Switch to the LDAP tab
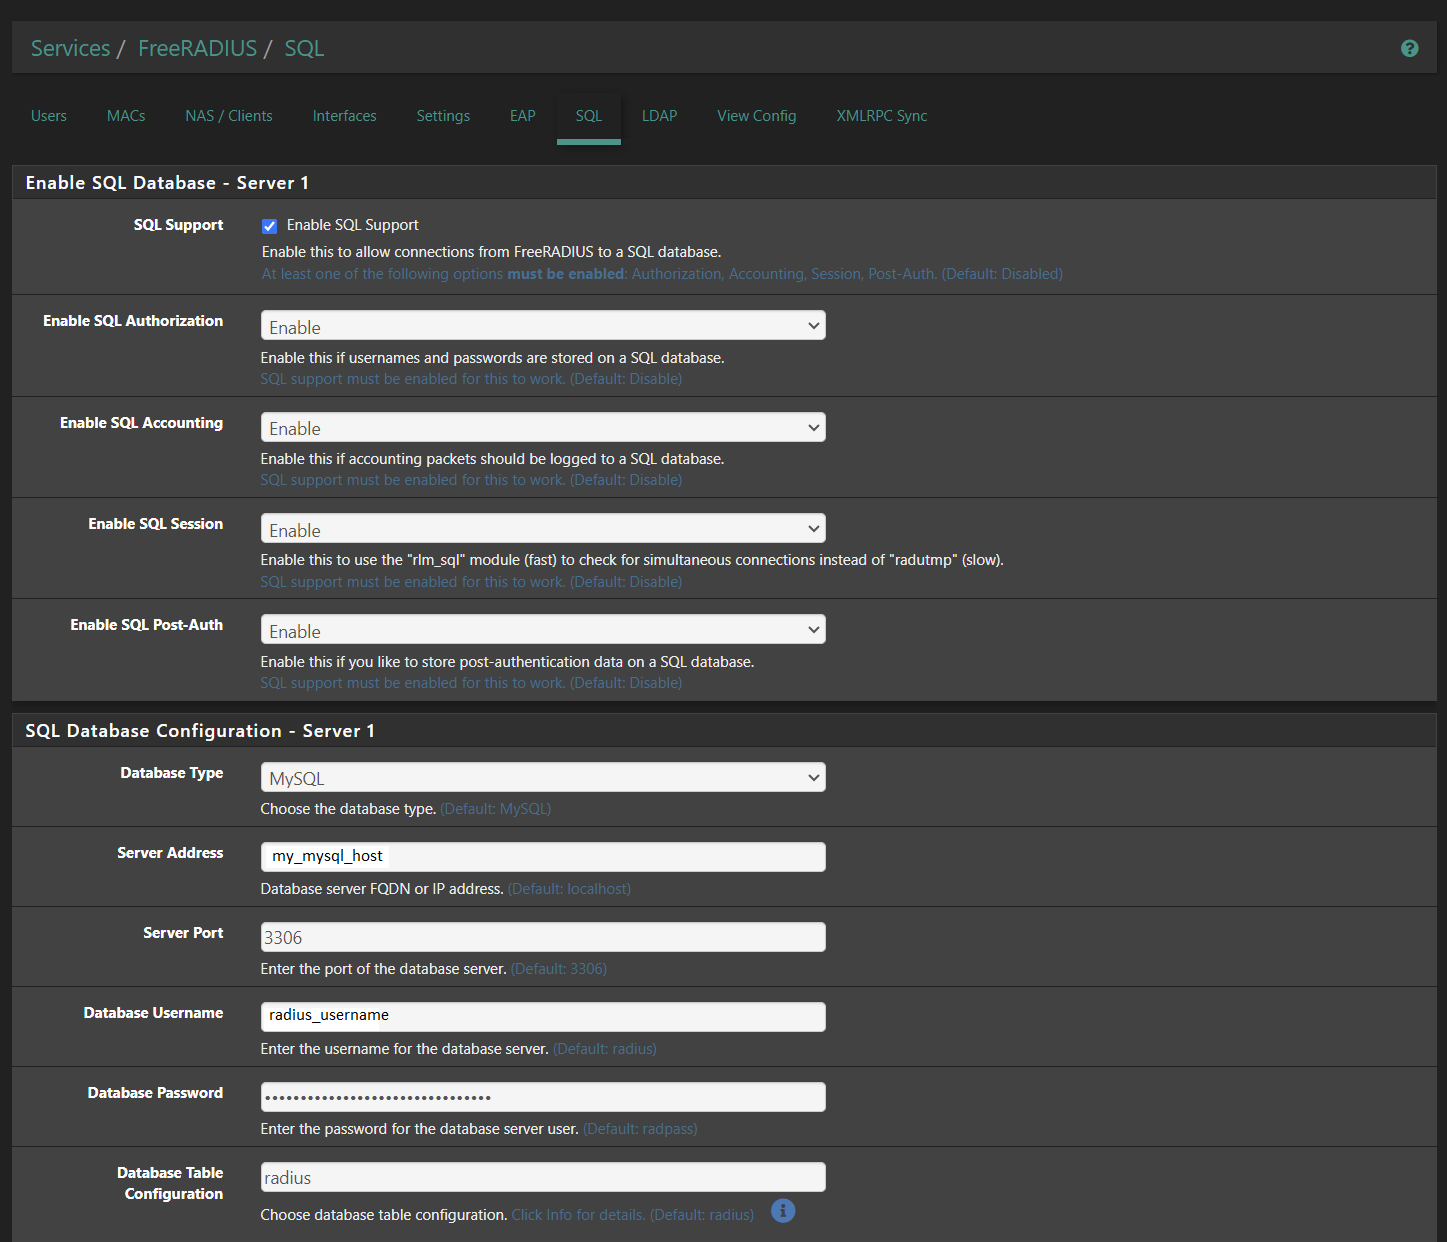 (x=660, y=116)
